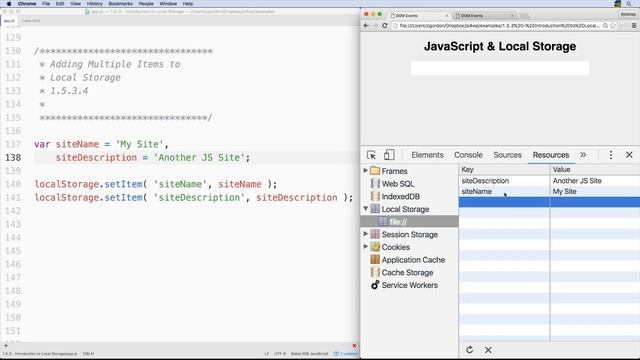
Task: Click the 'Another JS Site' value cell
Action: [595, 180]
